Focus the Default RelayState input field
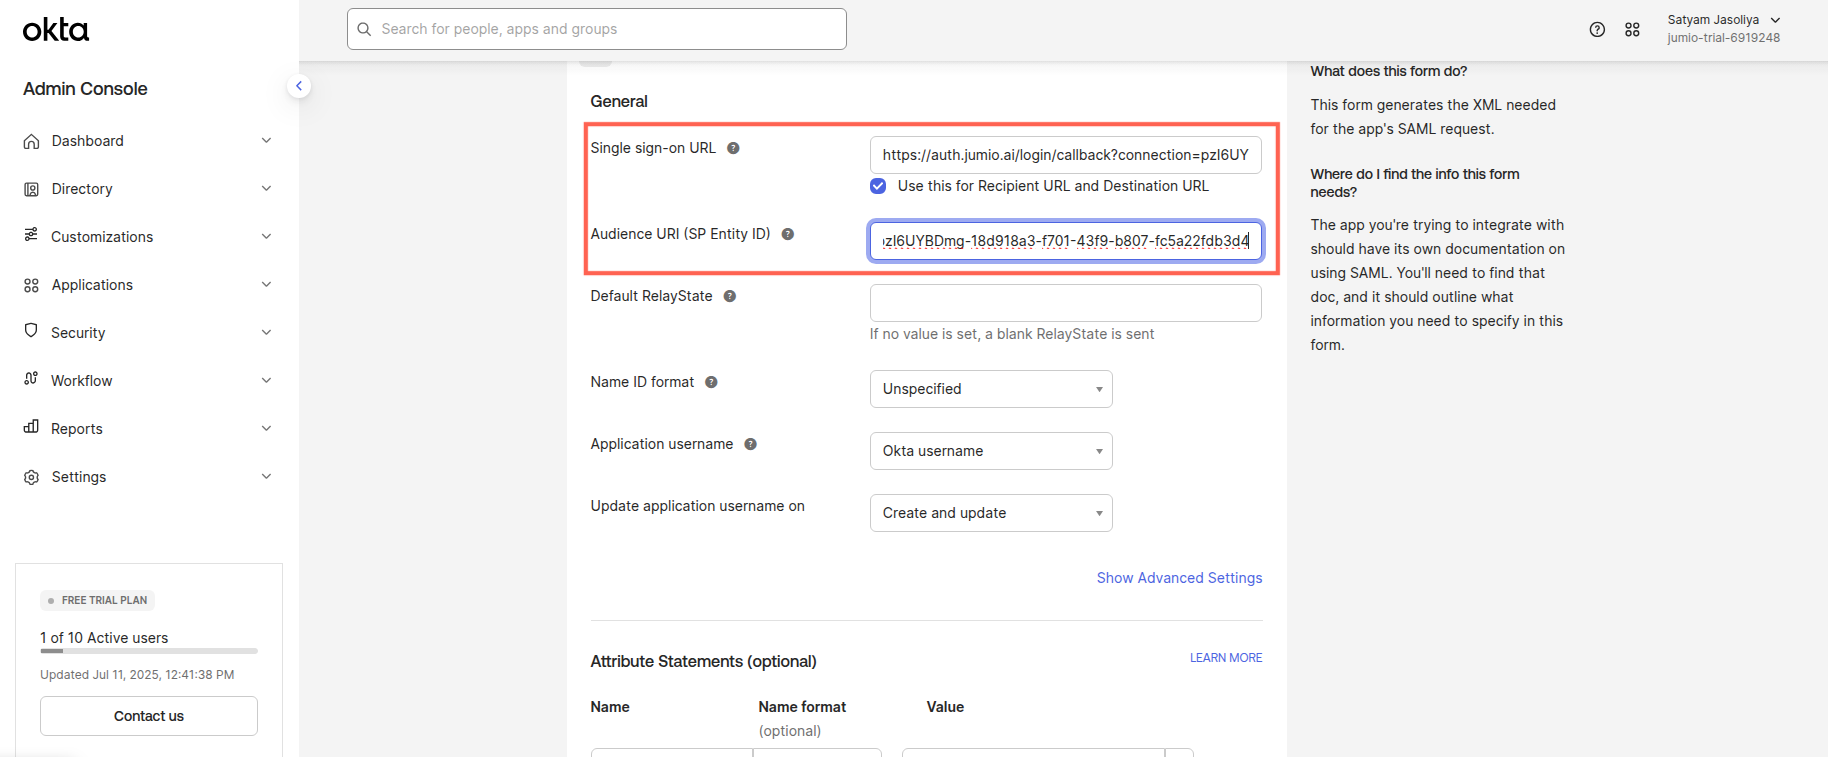The image size is (1828, 757). pos(1065,303)
